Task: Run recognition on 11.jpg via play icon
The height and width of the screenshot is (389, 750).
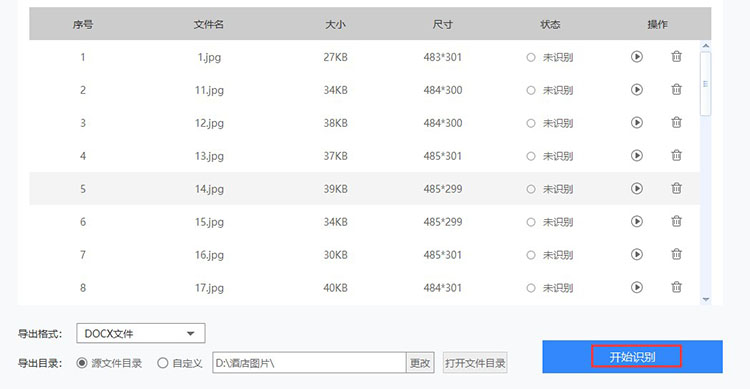Action: click(637, 90)
